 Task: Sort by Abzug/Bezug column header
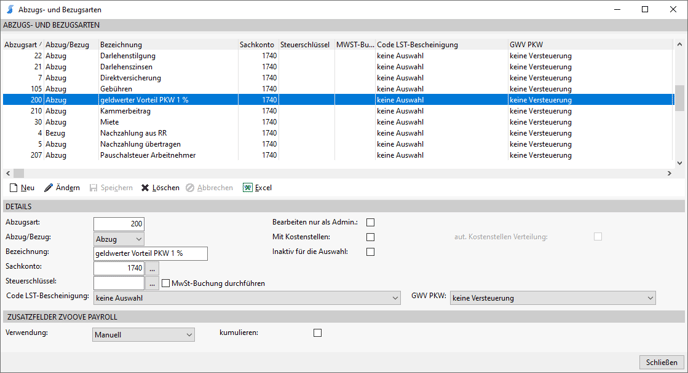[x=71, y=45]
